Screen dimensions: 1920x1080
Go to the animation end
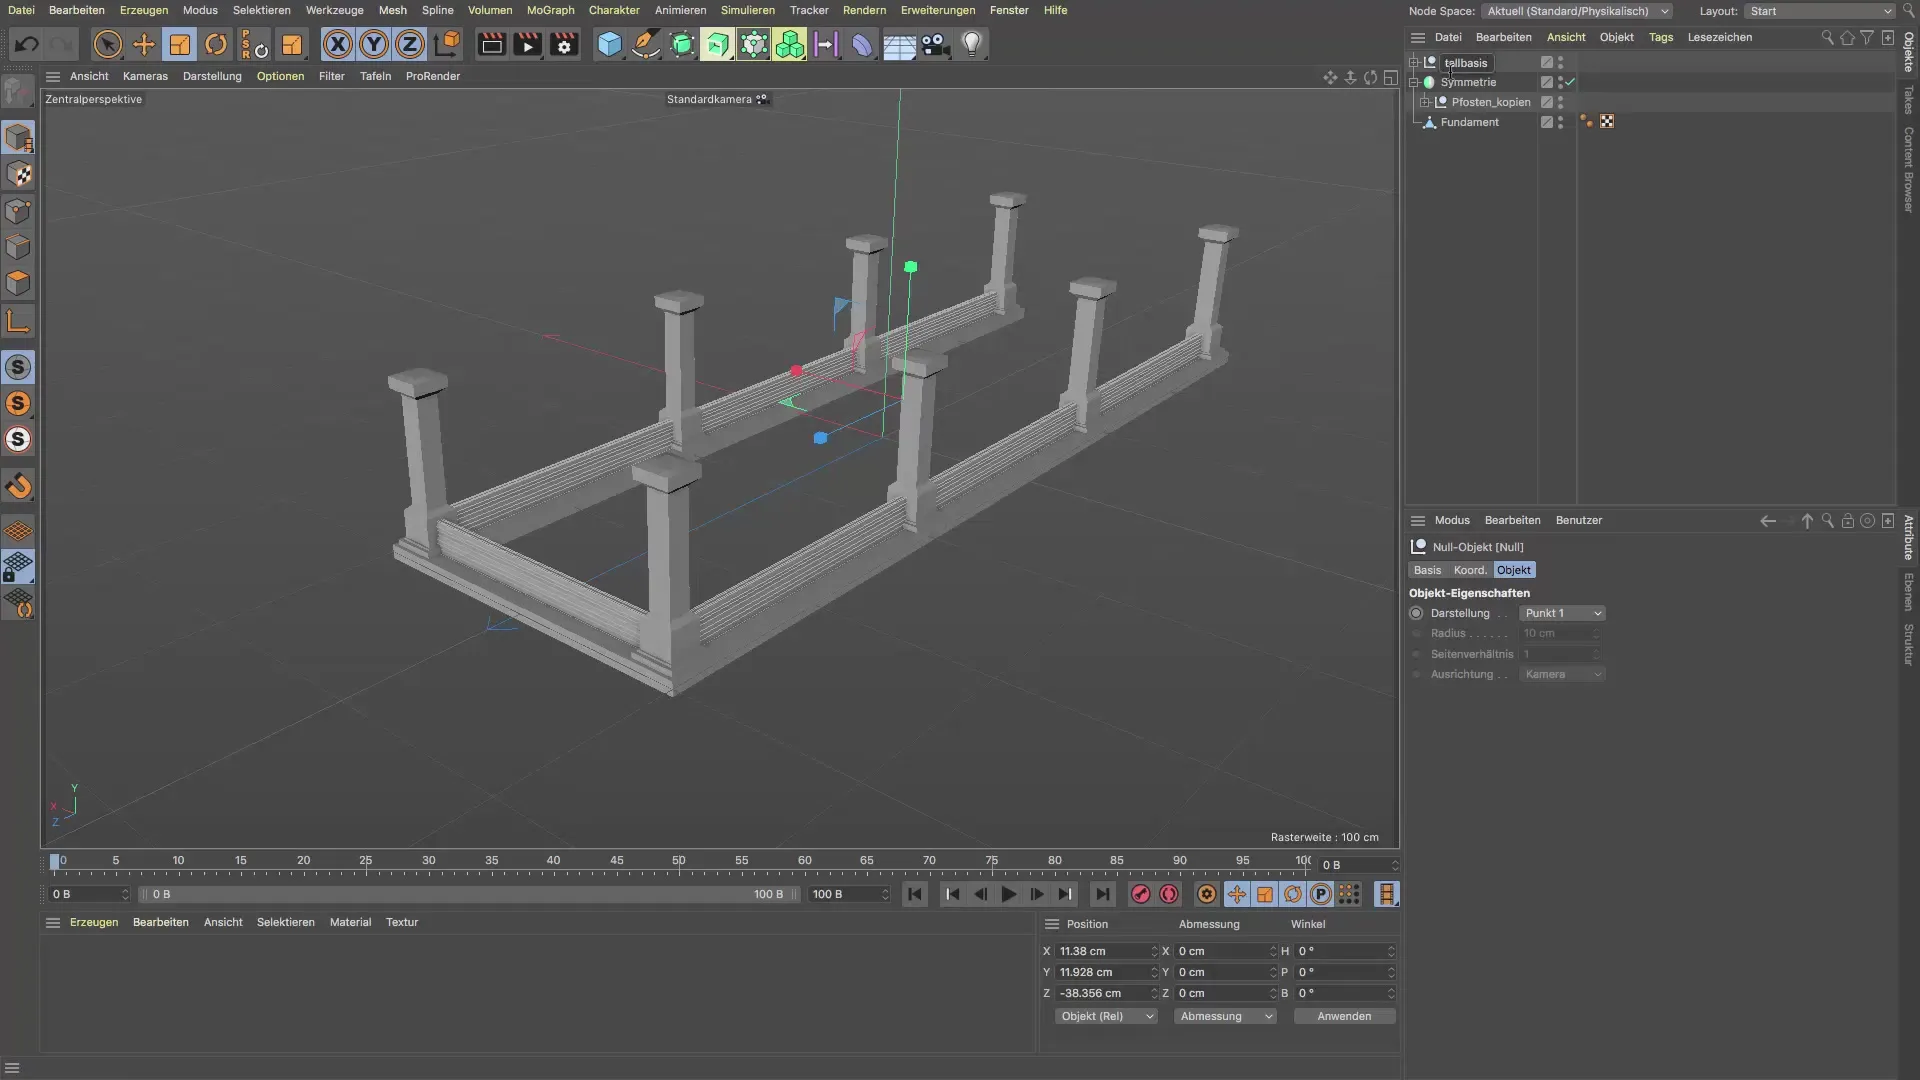pyautogui.click(x=1102, y=894)
